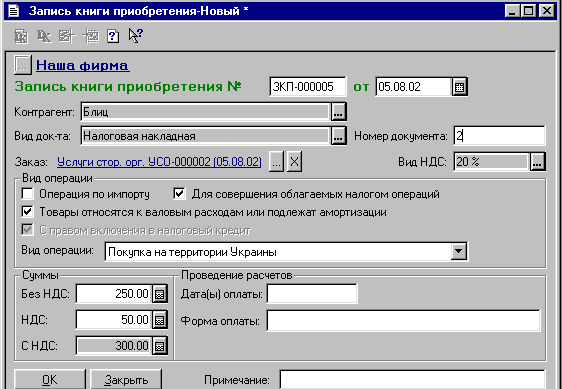The image size is (562, 389).
Task: Click the second toolbar document-delete icon
Action: tap(44, 36)
